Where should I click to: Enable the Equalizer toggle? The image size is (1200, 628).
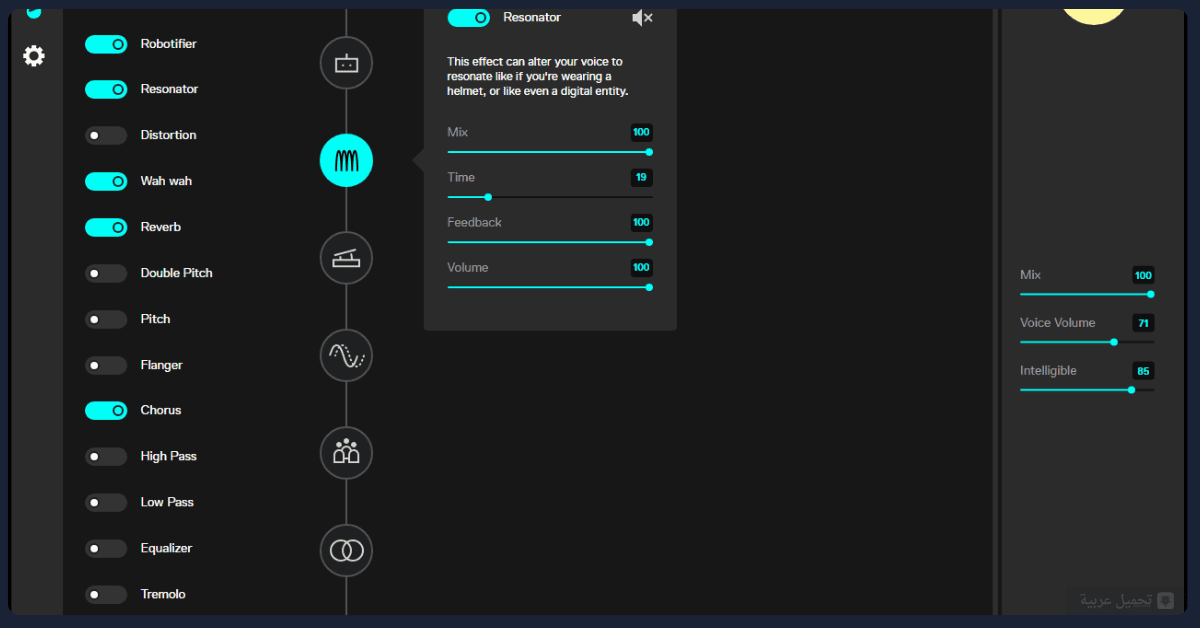[106, 548]
